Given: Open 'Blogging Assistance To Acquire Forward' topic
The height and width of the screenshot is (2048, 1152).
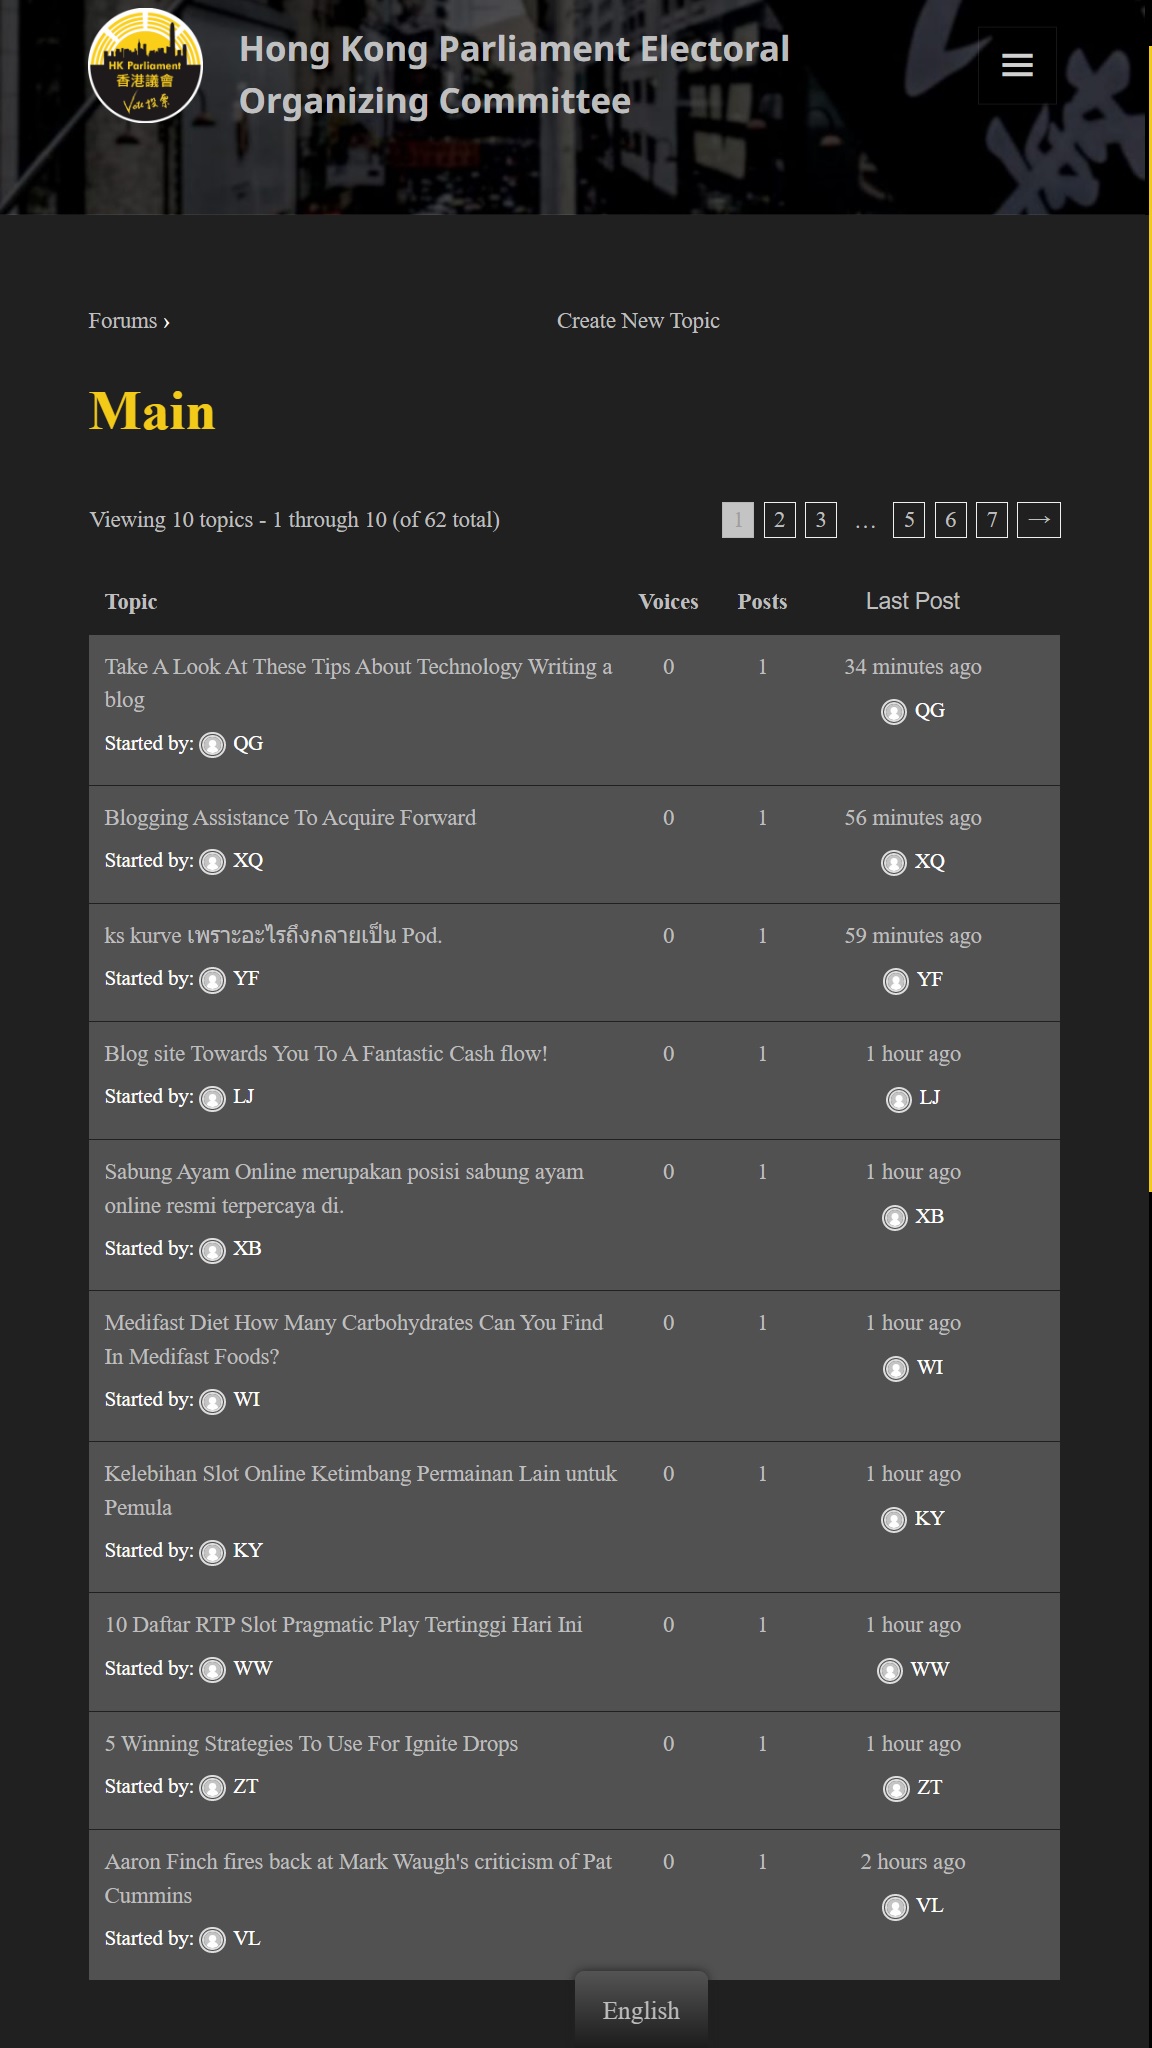Looking at the screenshot, I should 290,818.
